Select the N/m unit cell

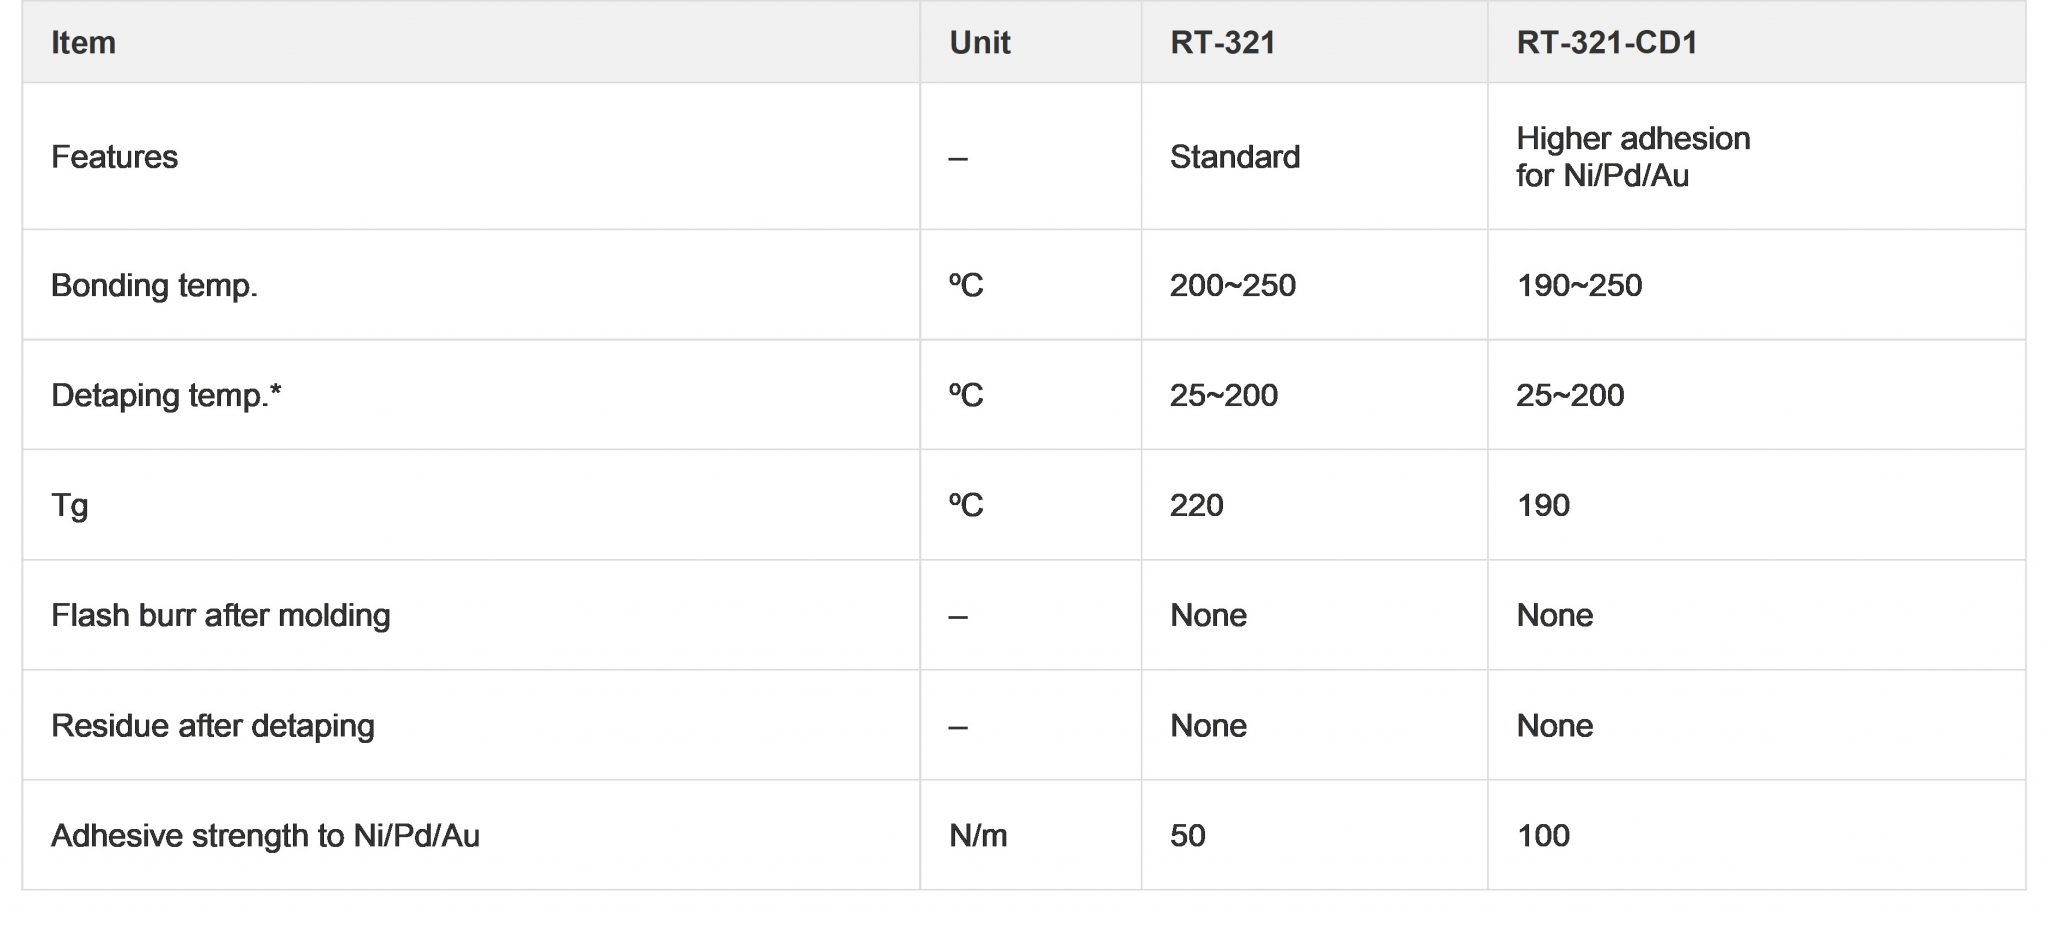point(977,836)
